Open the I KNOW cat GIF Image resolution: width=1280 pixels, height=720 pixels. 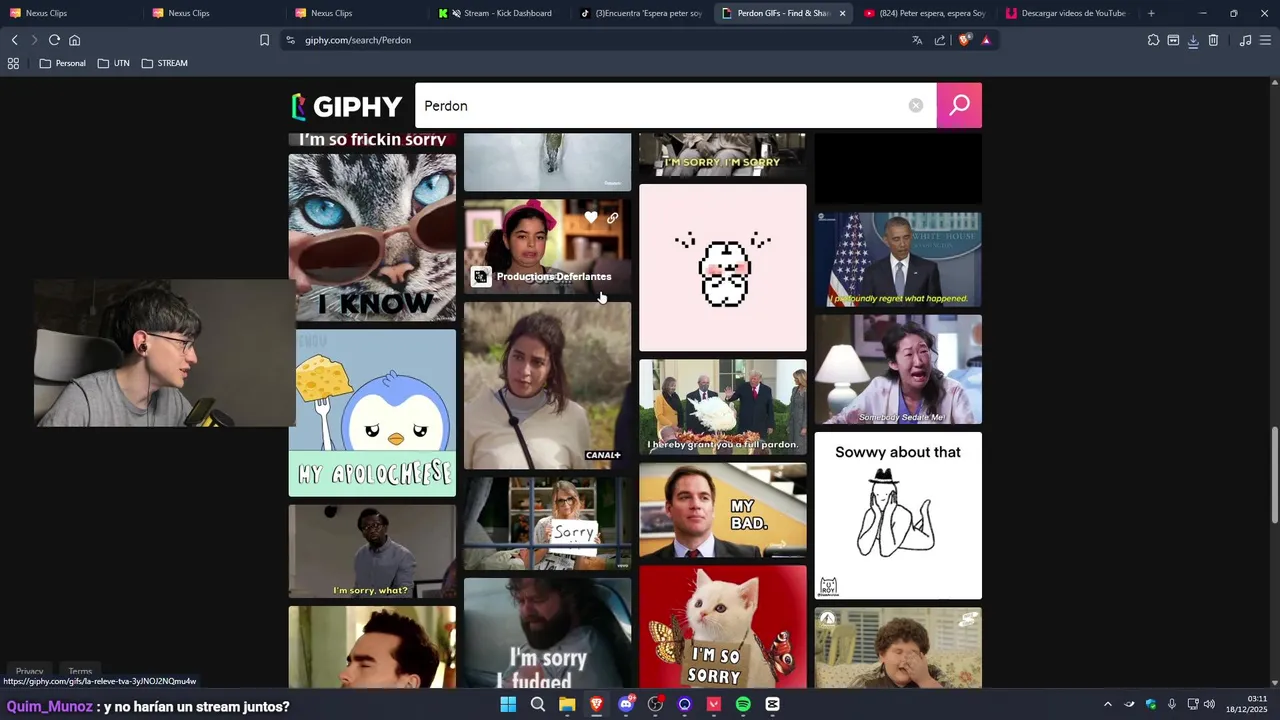(372, 237)
